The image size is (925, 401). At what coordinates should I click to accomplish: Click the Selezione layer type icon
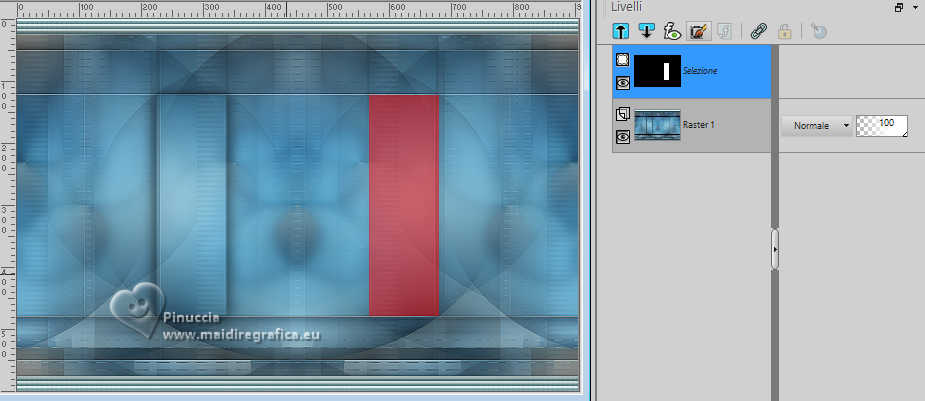[622, 60]
